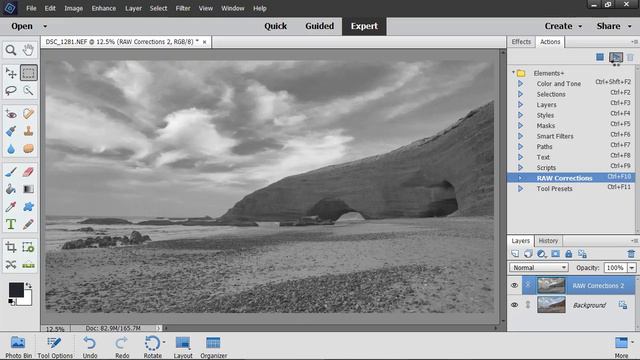Image resolution: width=640 pixels, height=360 pixels.
Task: Select the Sponge tool
Action: tap(28, 149)
